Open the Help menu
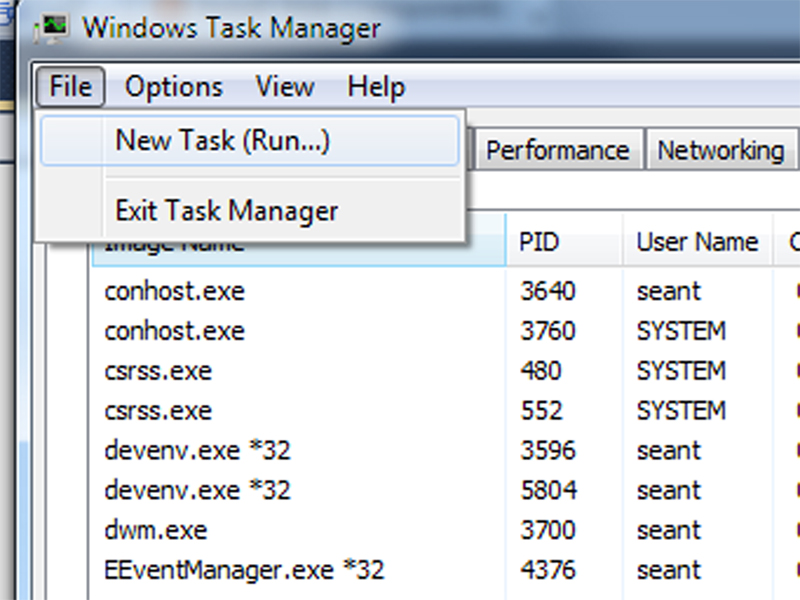 tap(376, 87)
